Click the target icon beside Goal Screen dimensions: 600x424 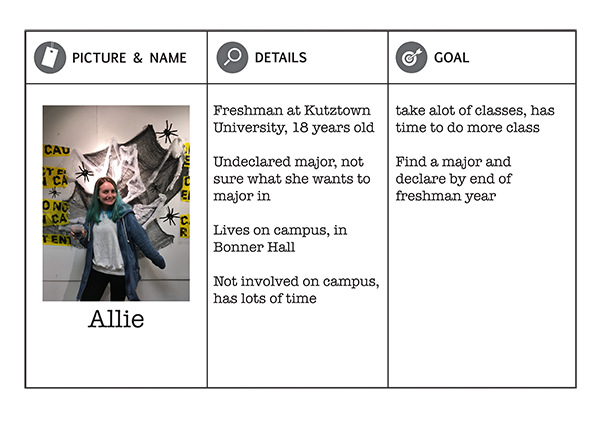coord(411,57)
